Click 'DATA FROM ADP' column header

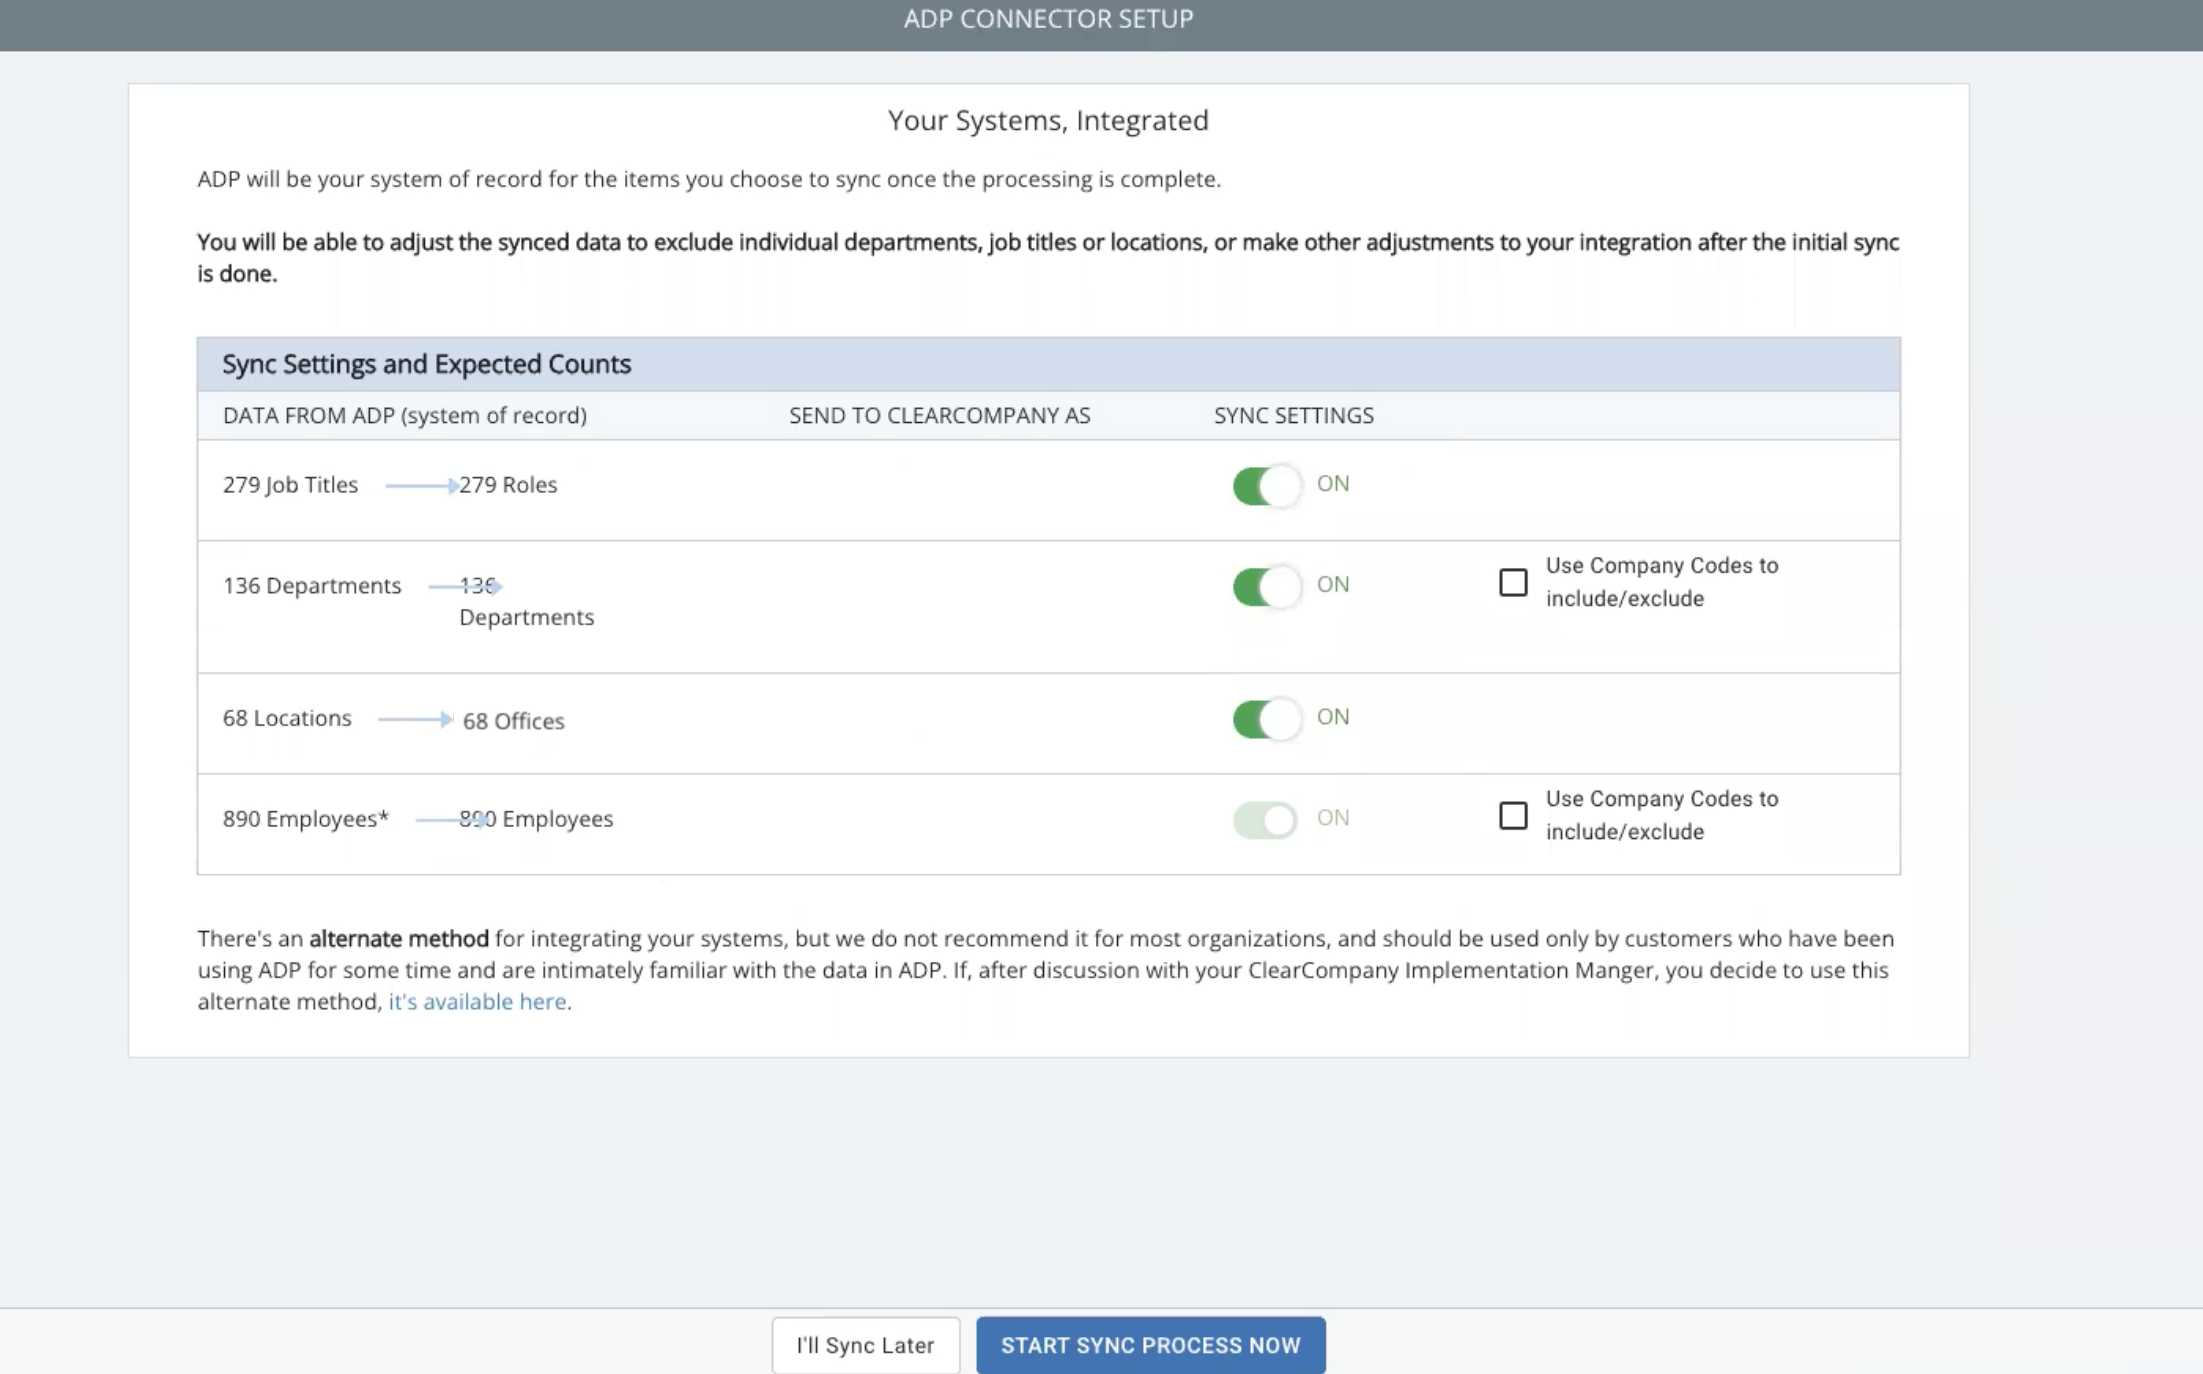tap(405, 415)
